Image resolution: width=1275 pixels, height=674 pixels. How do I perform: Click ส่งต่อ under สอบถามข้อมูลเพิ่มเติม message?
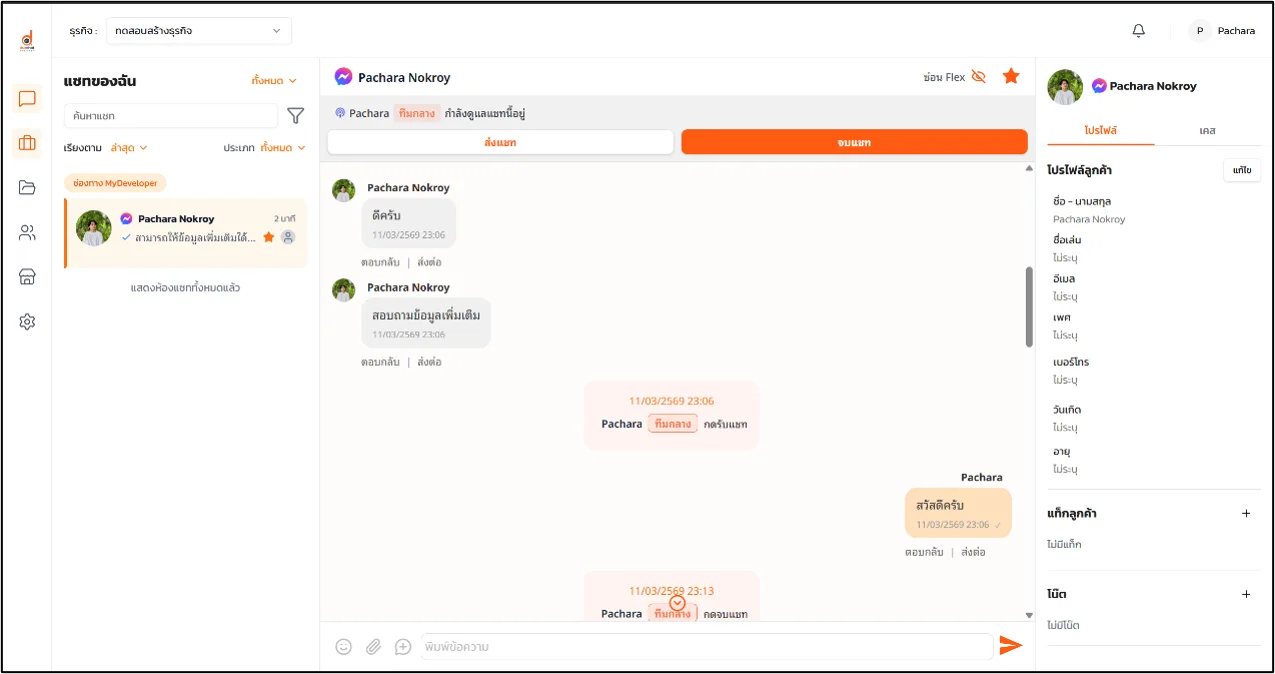[429, 362]
